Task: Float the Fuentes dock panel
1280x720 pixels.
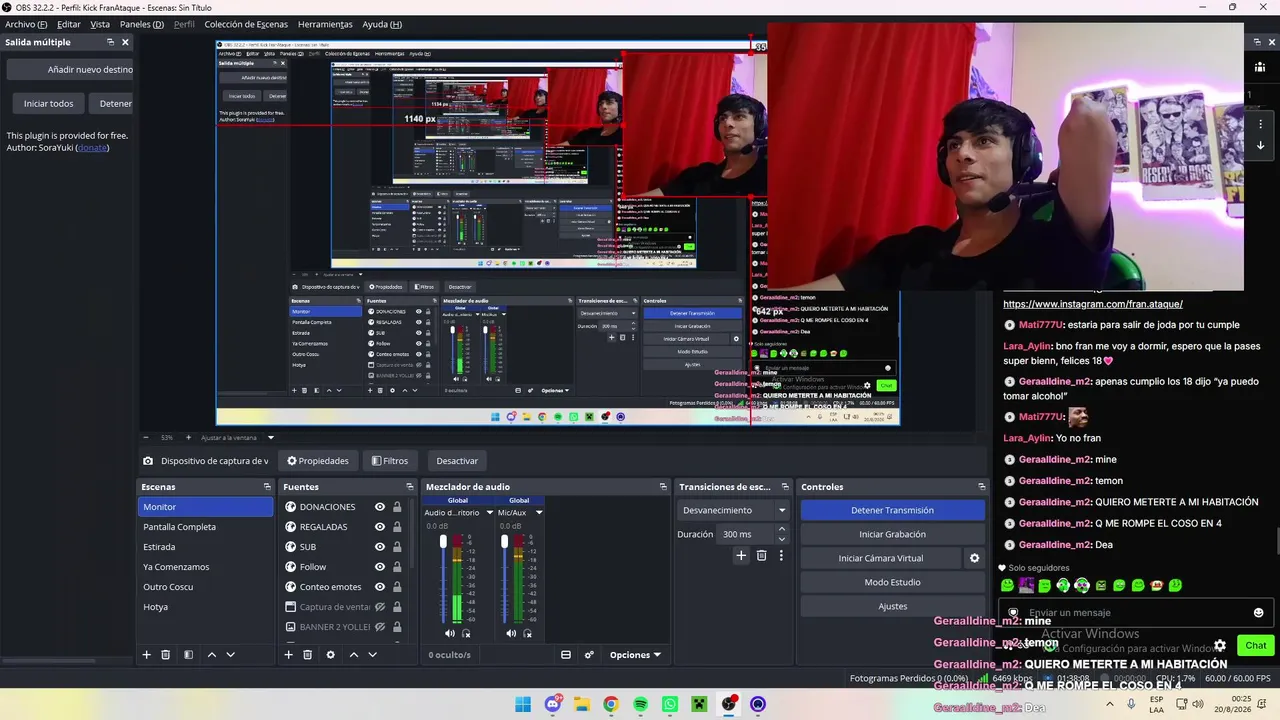Action: point(409,487)
